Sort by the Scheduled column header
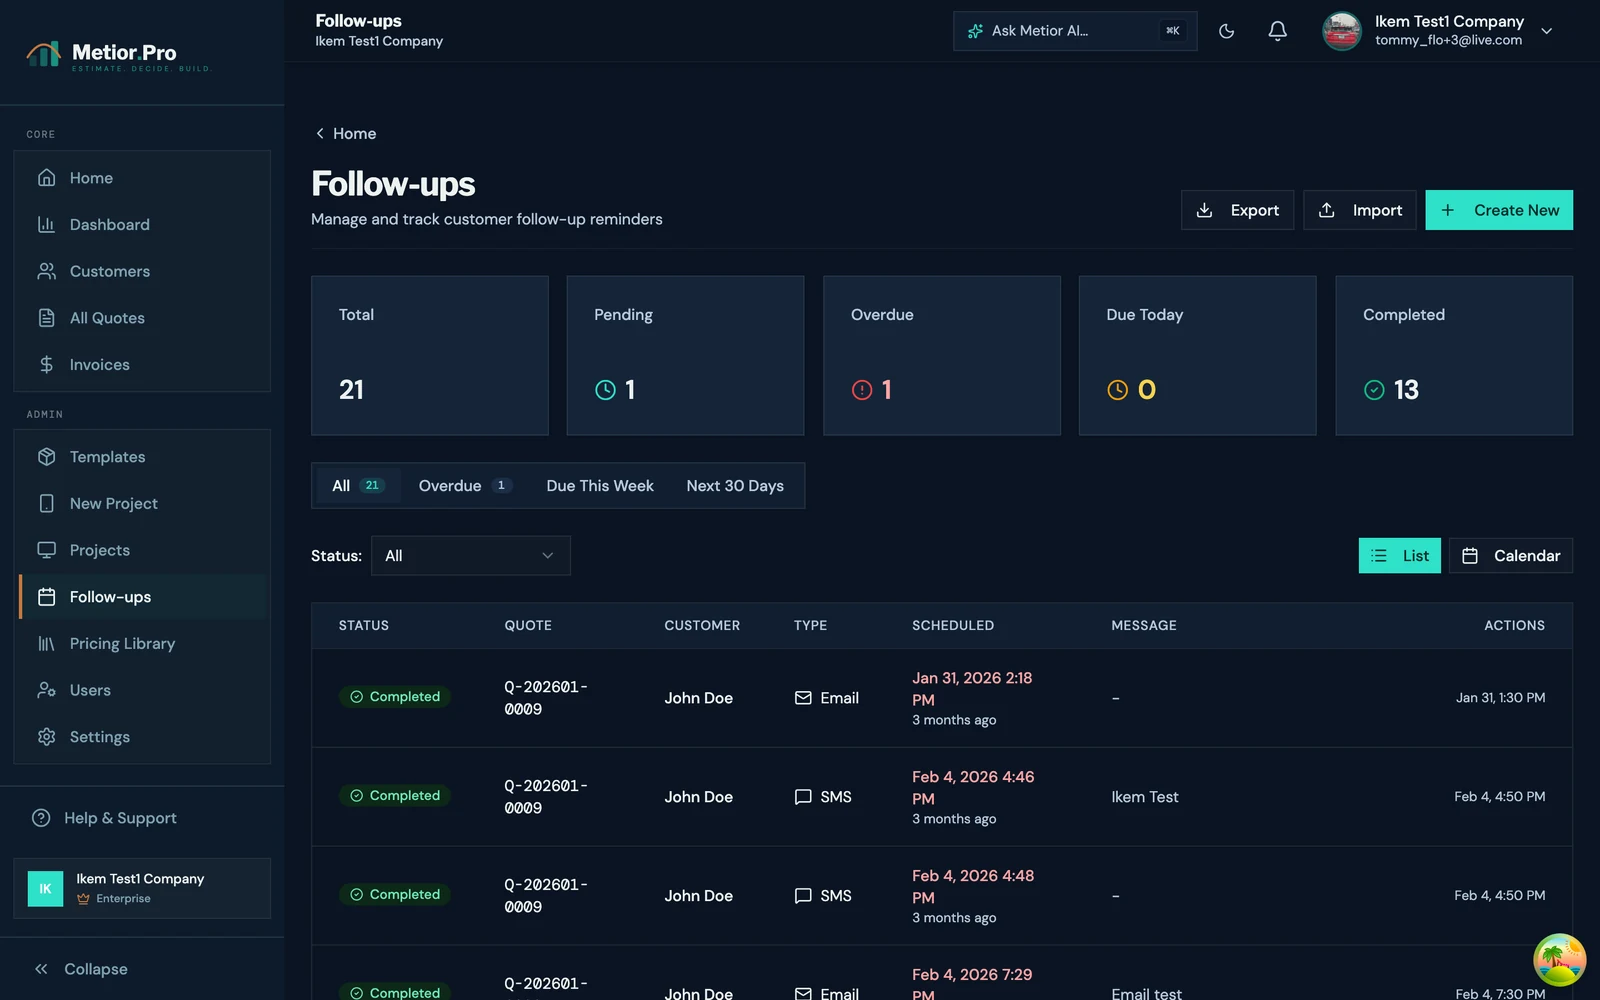 tap(953, 626)
